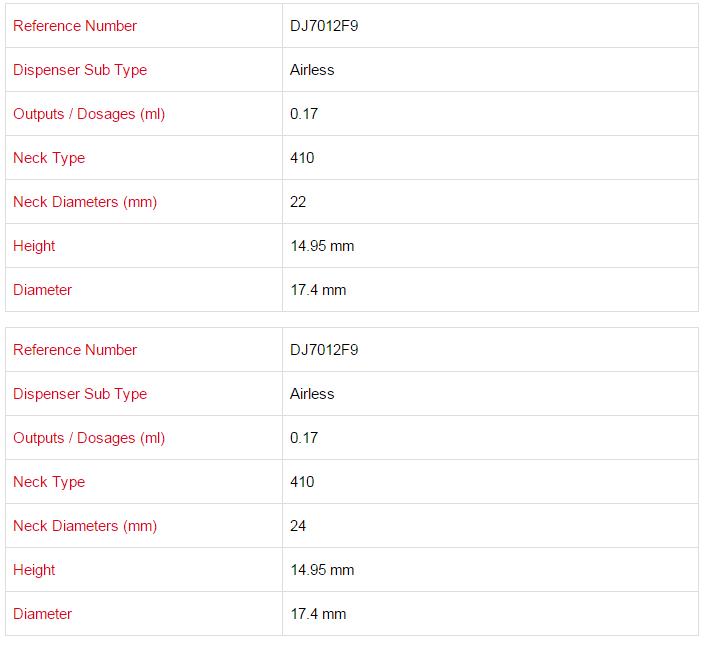This screenshot has height=647, width=704.
Task: Click 'Neck Type' label in second table
Action: [49, 482]
